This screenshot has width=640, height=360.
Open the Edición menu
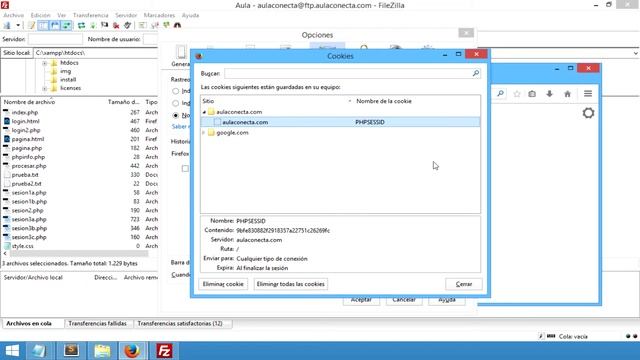(40, 15)
